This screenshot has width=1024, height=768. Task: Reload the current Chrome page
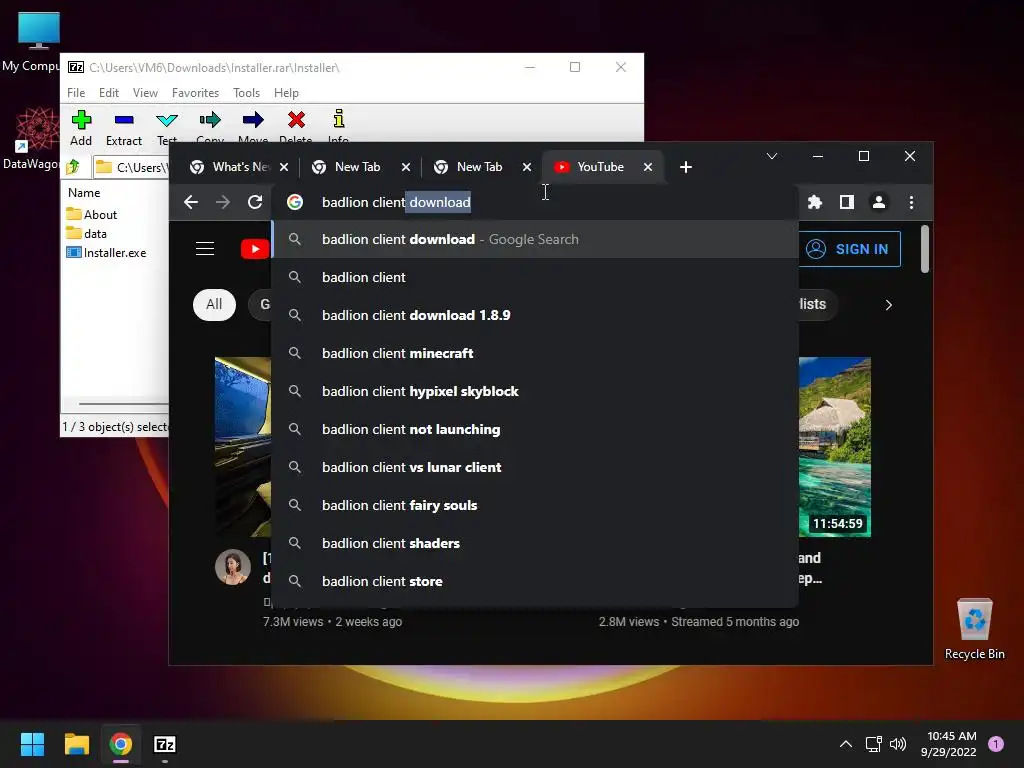coord(255,202)
